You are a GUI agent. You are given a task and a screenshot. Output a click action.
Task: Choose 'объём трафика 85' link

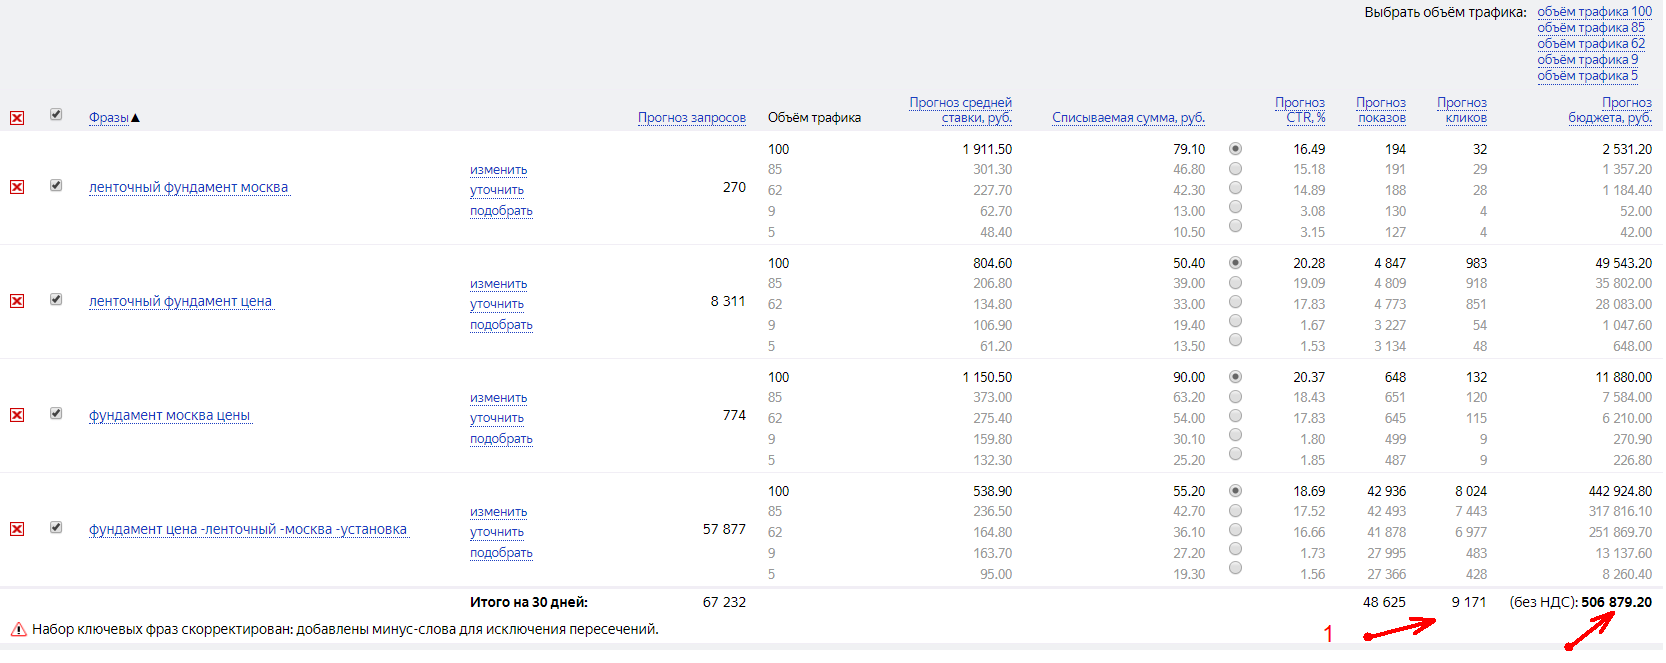tap(1590, 28)
